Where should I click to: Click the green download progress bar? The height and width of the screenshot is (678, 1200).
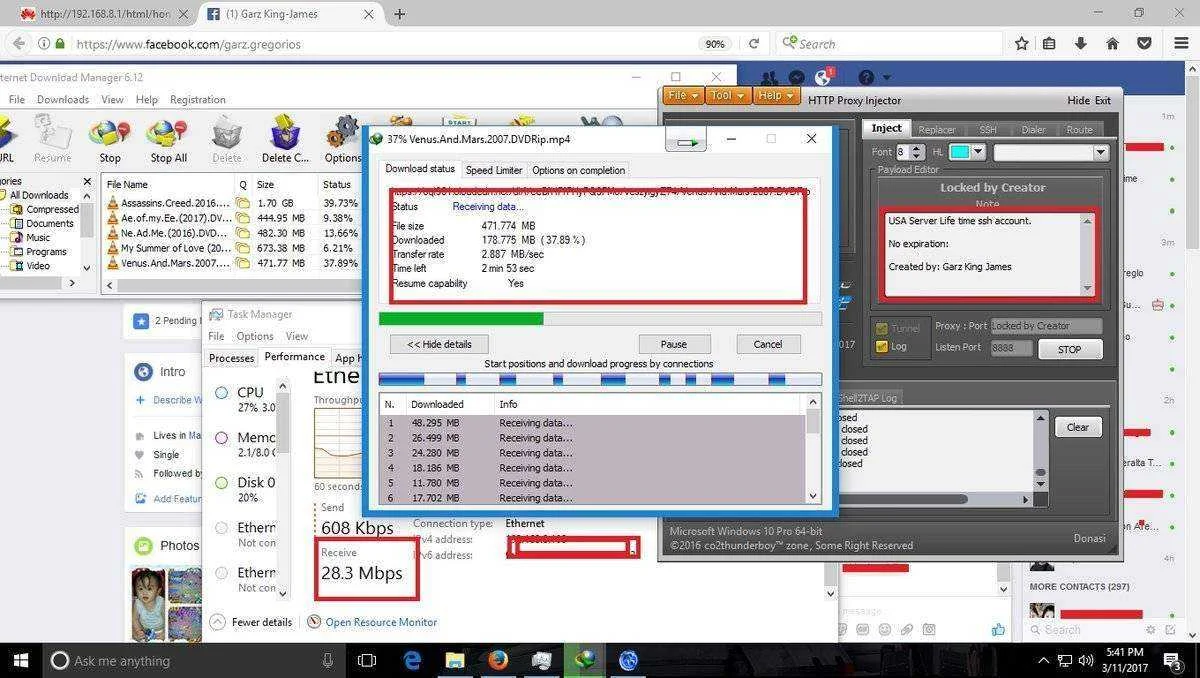tap(600, 319)
